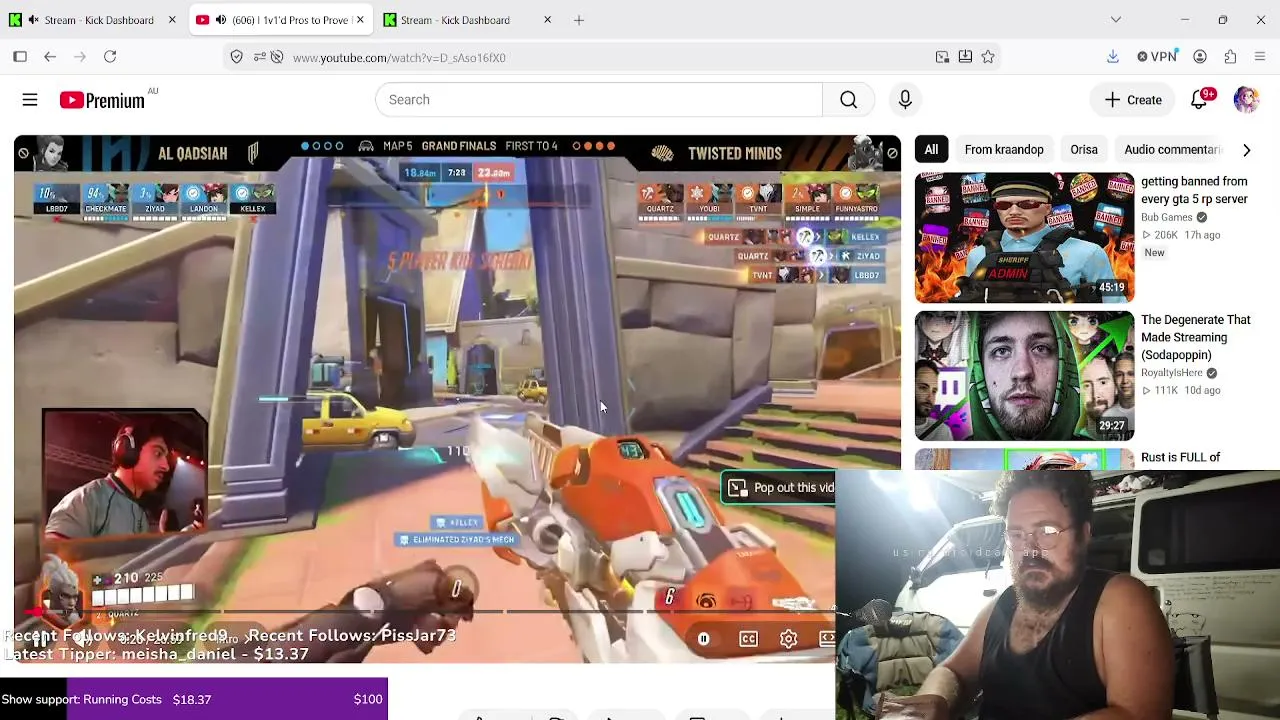Select the Audio commentaries filter chip
Viewport: 1280px width, 720px height.
[x=1172, y=150]
